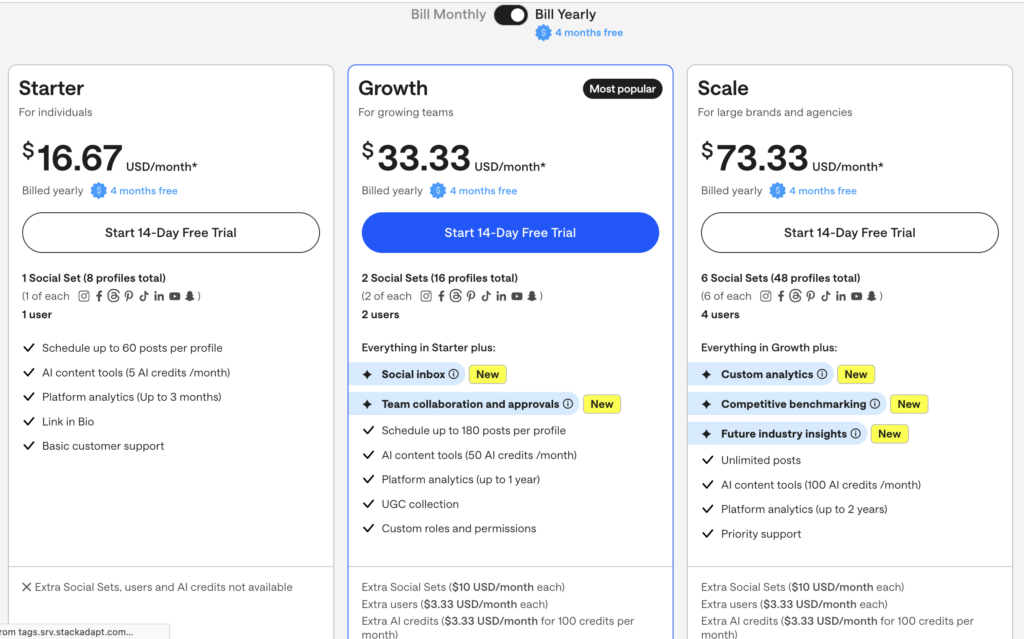The image size is (1024, 639).
Task: Click info icon next to Future industry insights
Action: point(856,434)
